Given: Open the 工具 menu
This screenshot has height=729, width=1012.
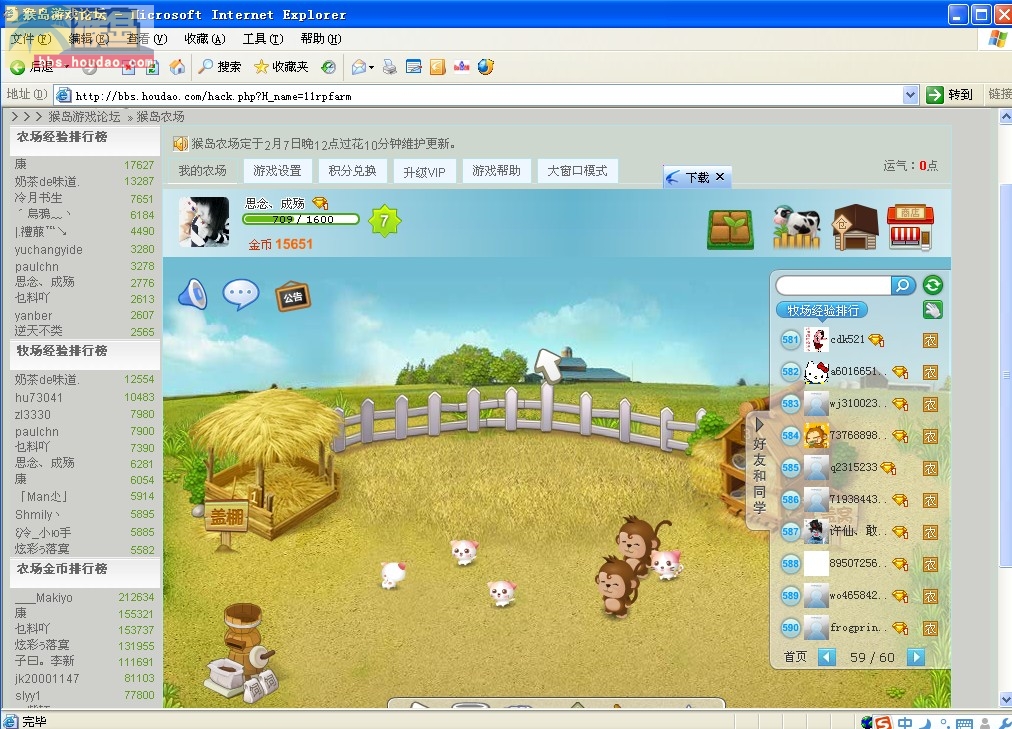Looking at the screenshot, I should pos(263,39).
